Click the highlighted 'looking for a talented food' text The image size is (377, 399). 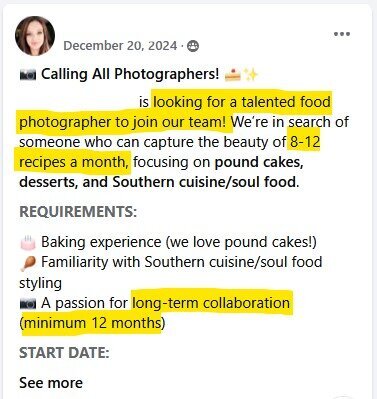pos(242,102)
